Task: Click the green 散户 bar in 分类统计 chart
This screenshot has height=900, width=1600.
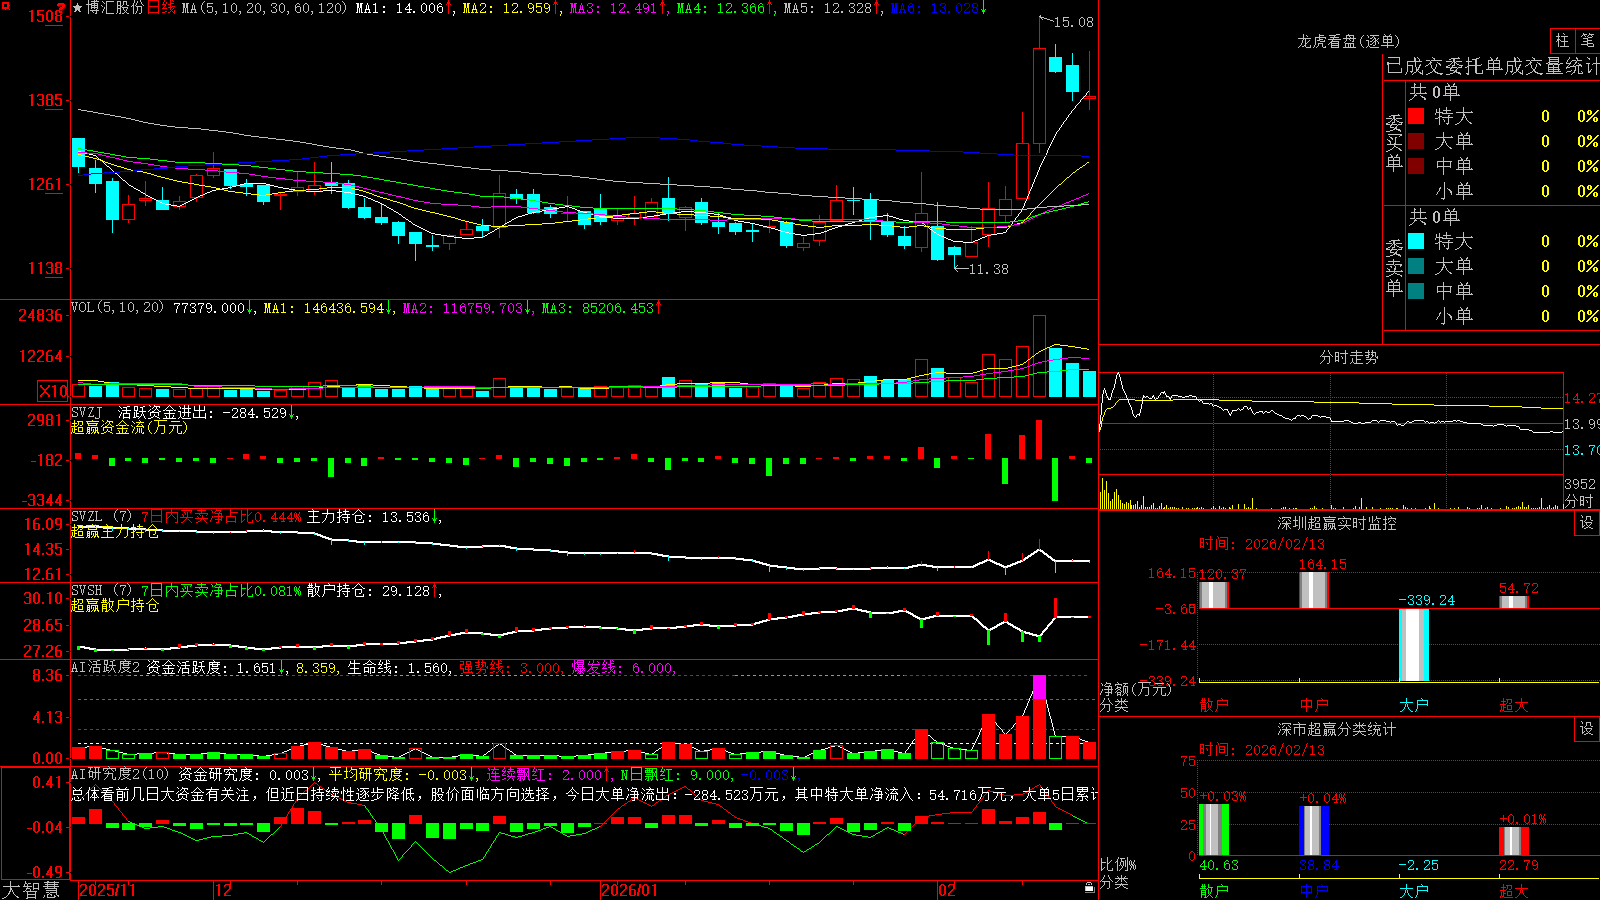Action: click(x=1213, y=830)
